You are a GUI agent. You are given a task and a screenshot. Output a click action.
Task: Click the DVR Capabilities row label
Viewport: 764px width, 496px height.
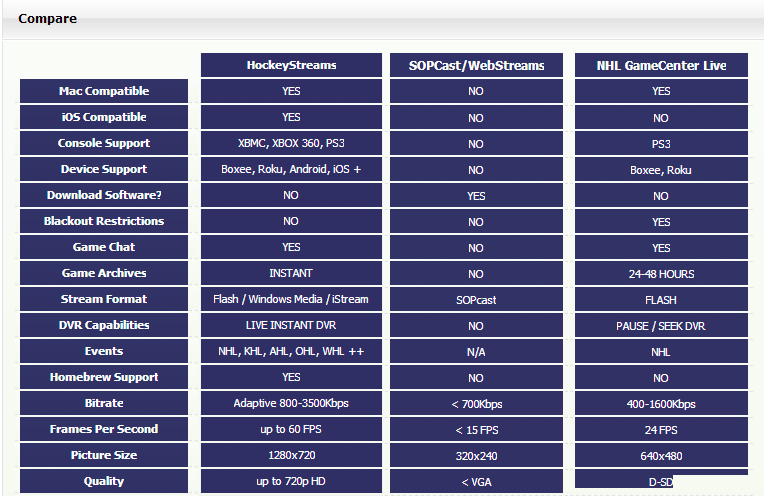104,324
